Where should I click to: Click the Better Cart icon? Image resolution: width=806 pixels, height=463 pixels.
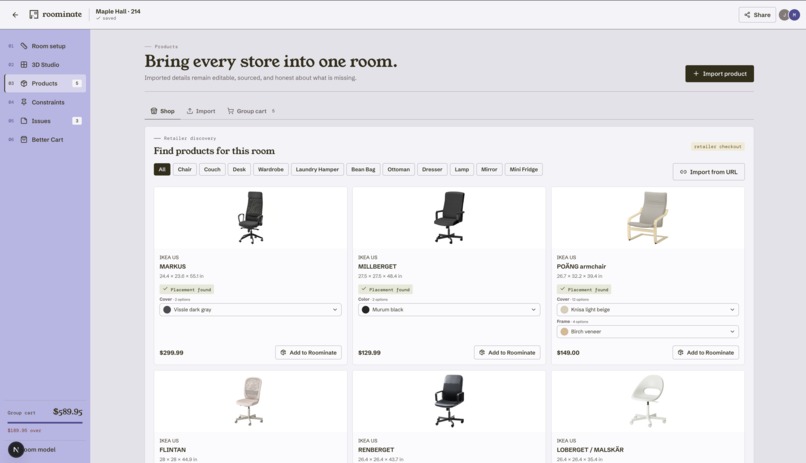[x=24, y=140]
